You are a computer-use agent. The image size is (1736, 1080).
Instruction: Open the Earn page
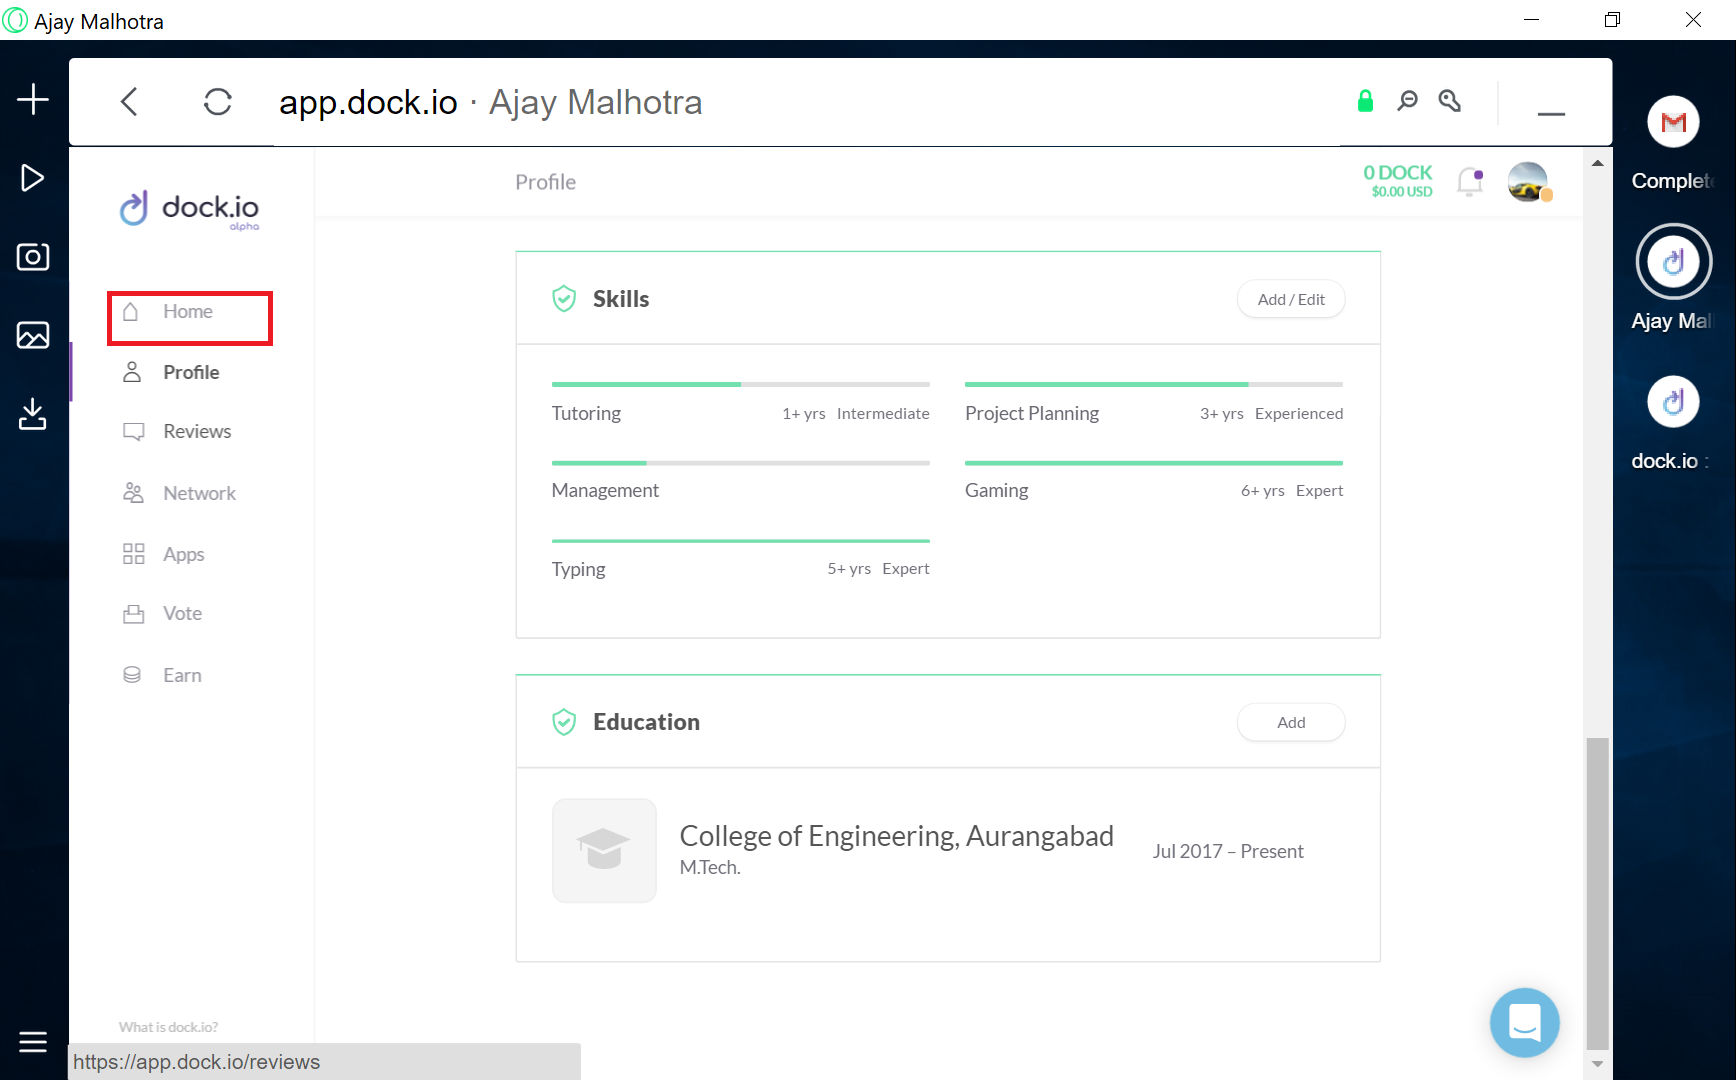(182, 675)
